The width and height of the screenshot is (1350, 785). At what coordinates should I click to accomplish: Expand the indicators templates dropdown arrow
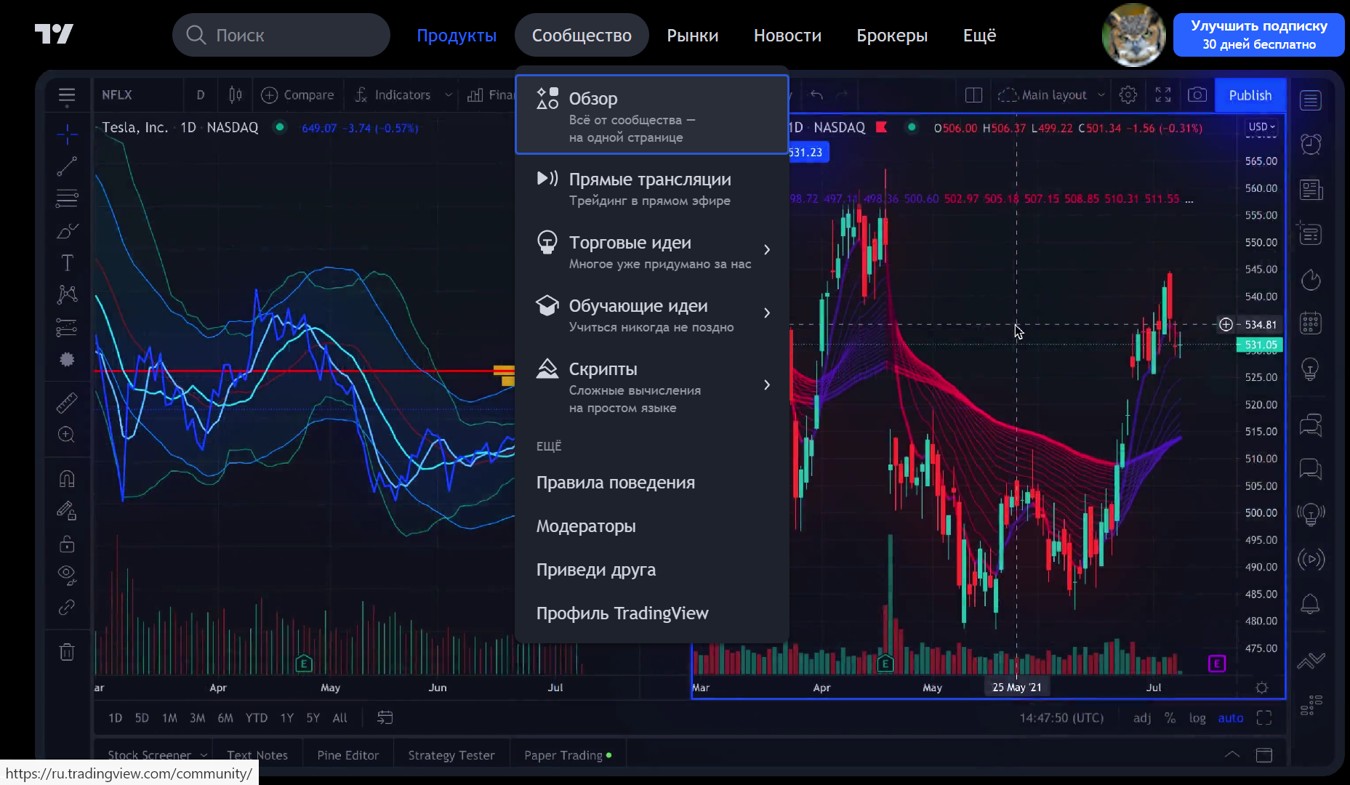448,95
